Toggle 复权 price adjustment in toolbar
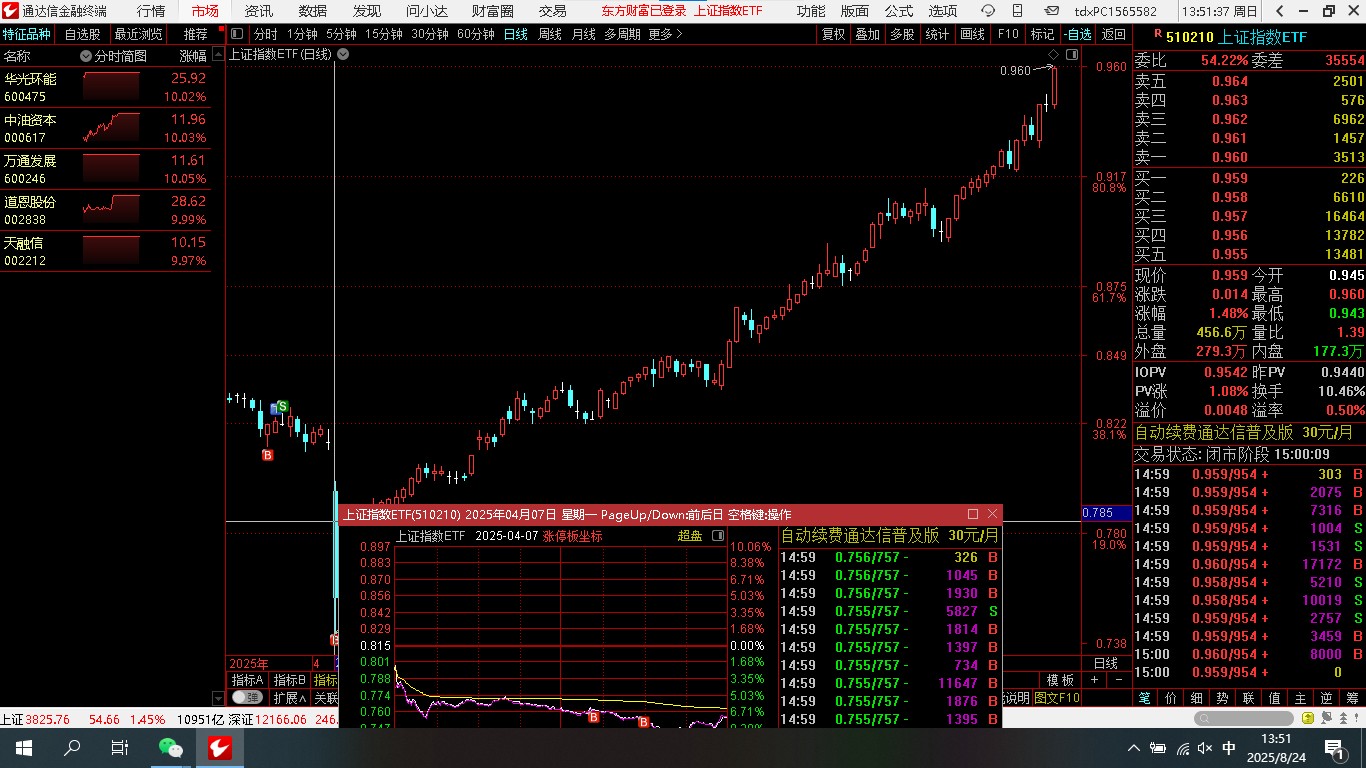The height and width of the screenshot is (768, 1366). [x=833, y=34]
